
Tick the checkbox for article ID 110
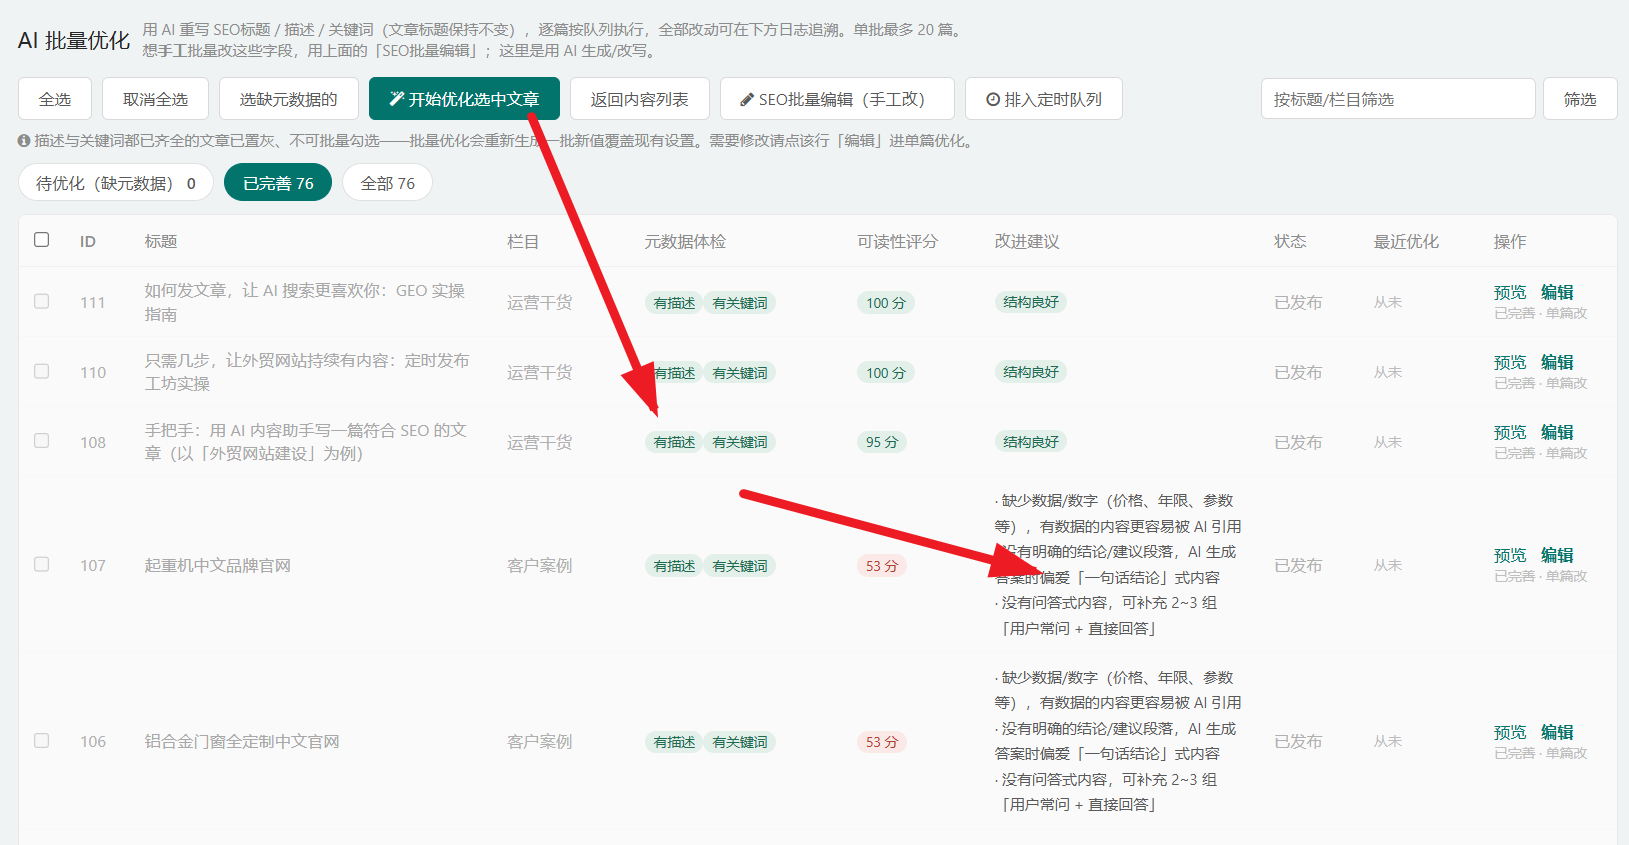pyautogui.click(x=41, y=371)
